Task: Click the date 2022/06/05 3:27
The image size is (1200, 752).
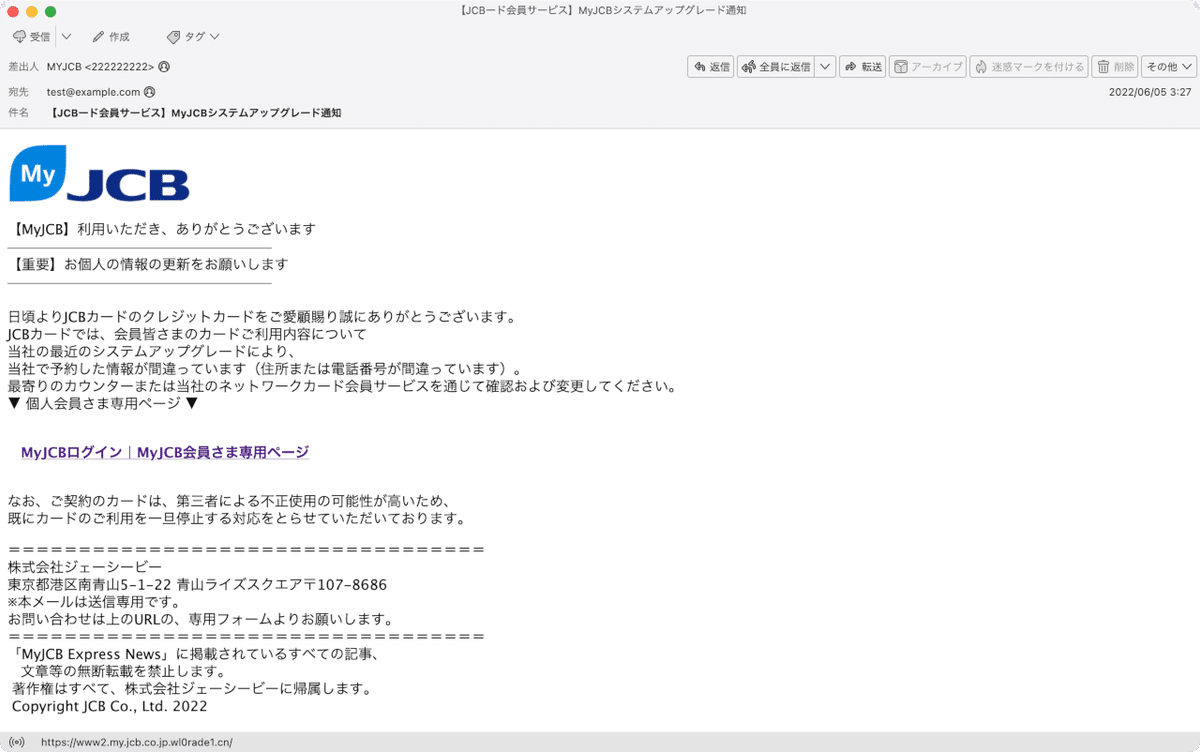Action: tap(1150, 91)
